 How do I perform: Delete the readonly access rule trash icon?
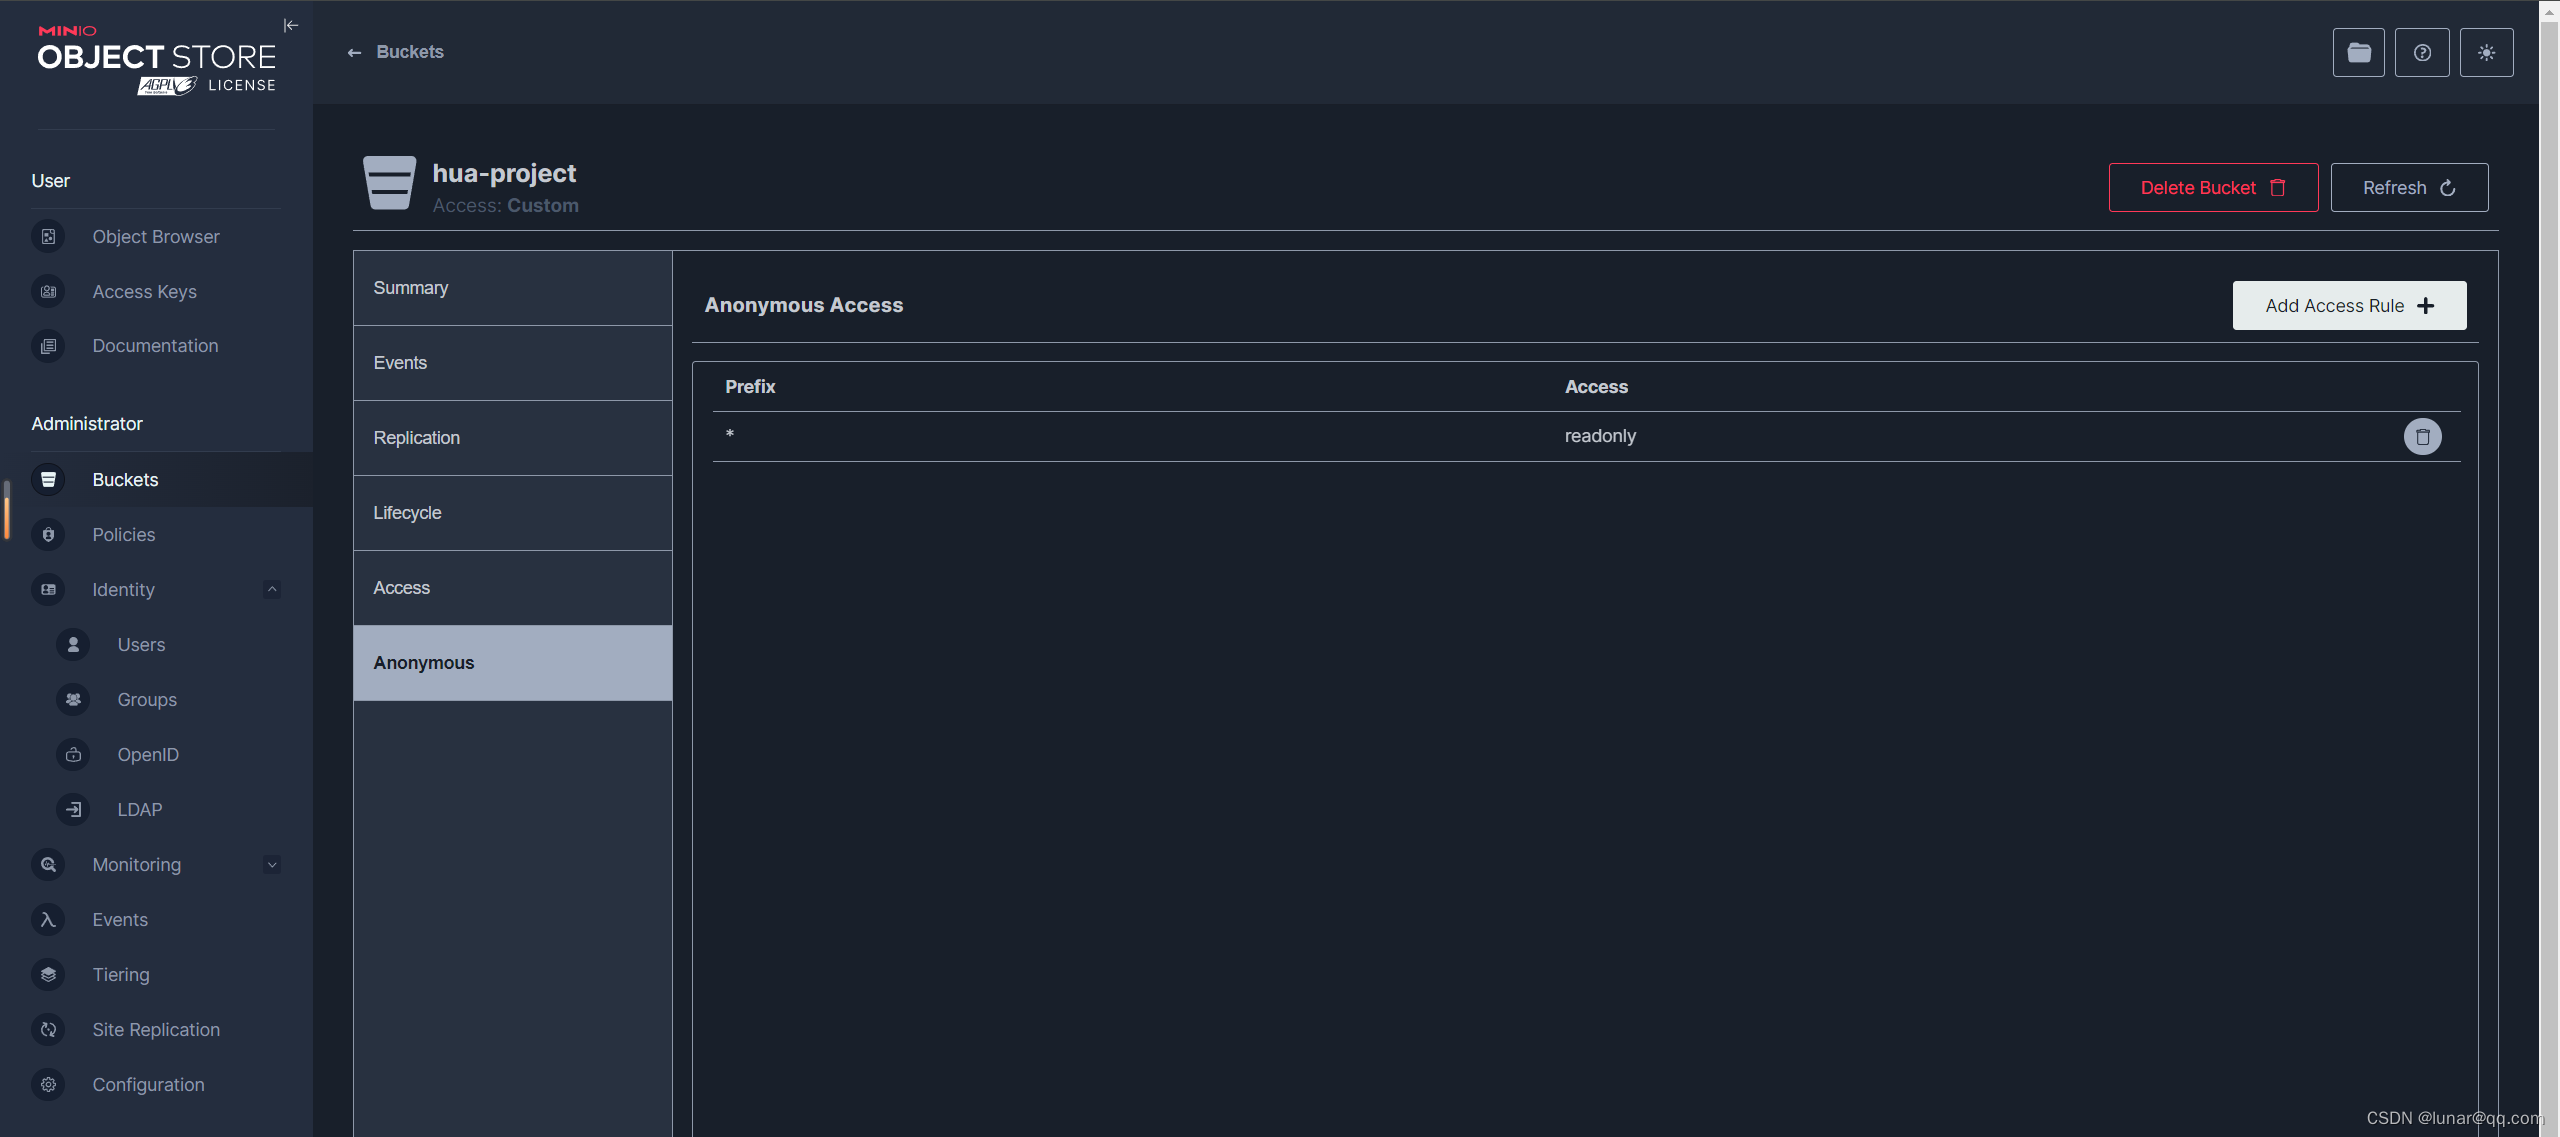coord(2421,437)
